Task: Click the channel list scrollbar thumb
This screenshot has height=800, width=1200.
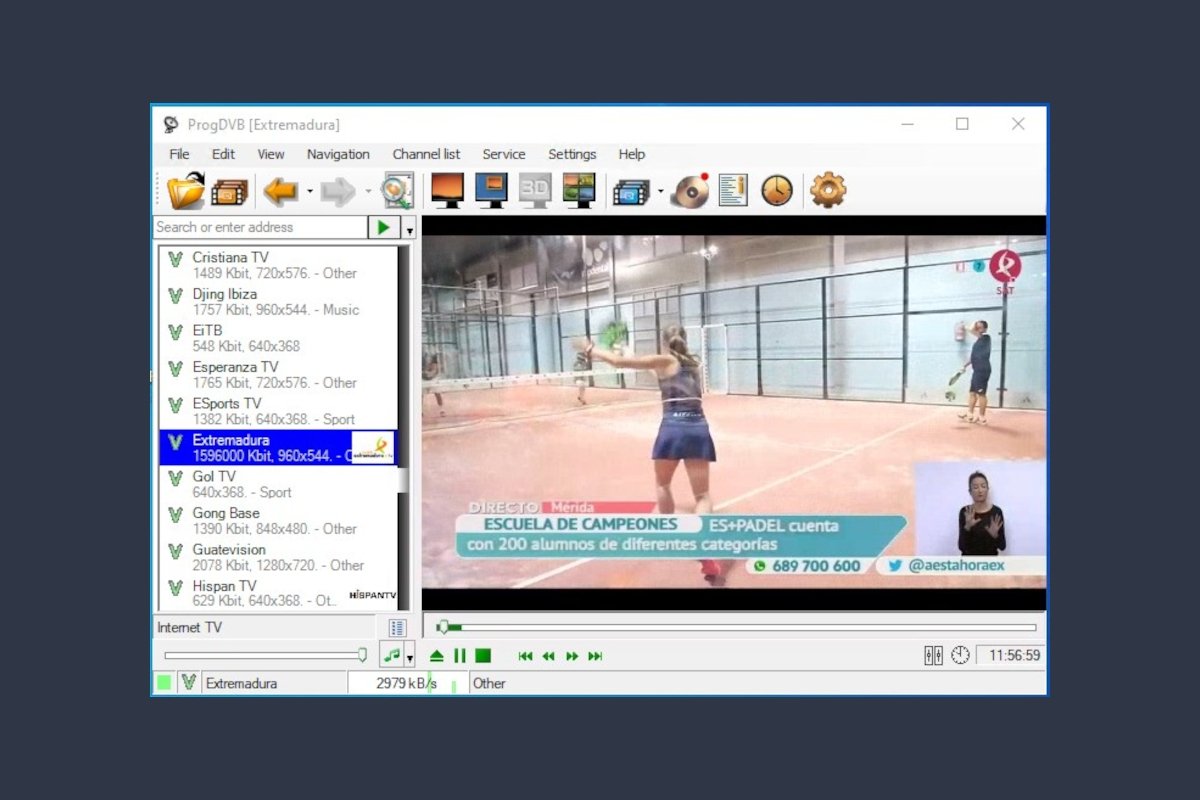Action: 403,481
